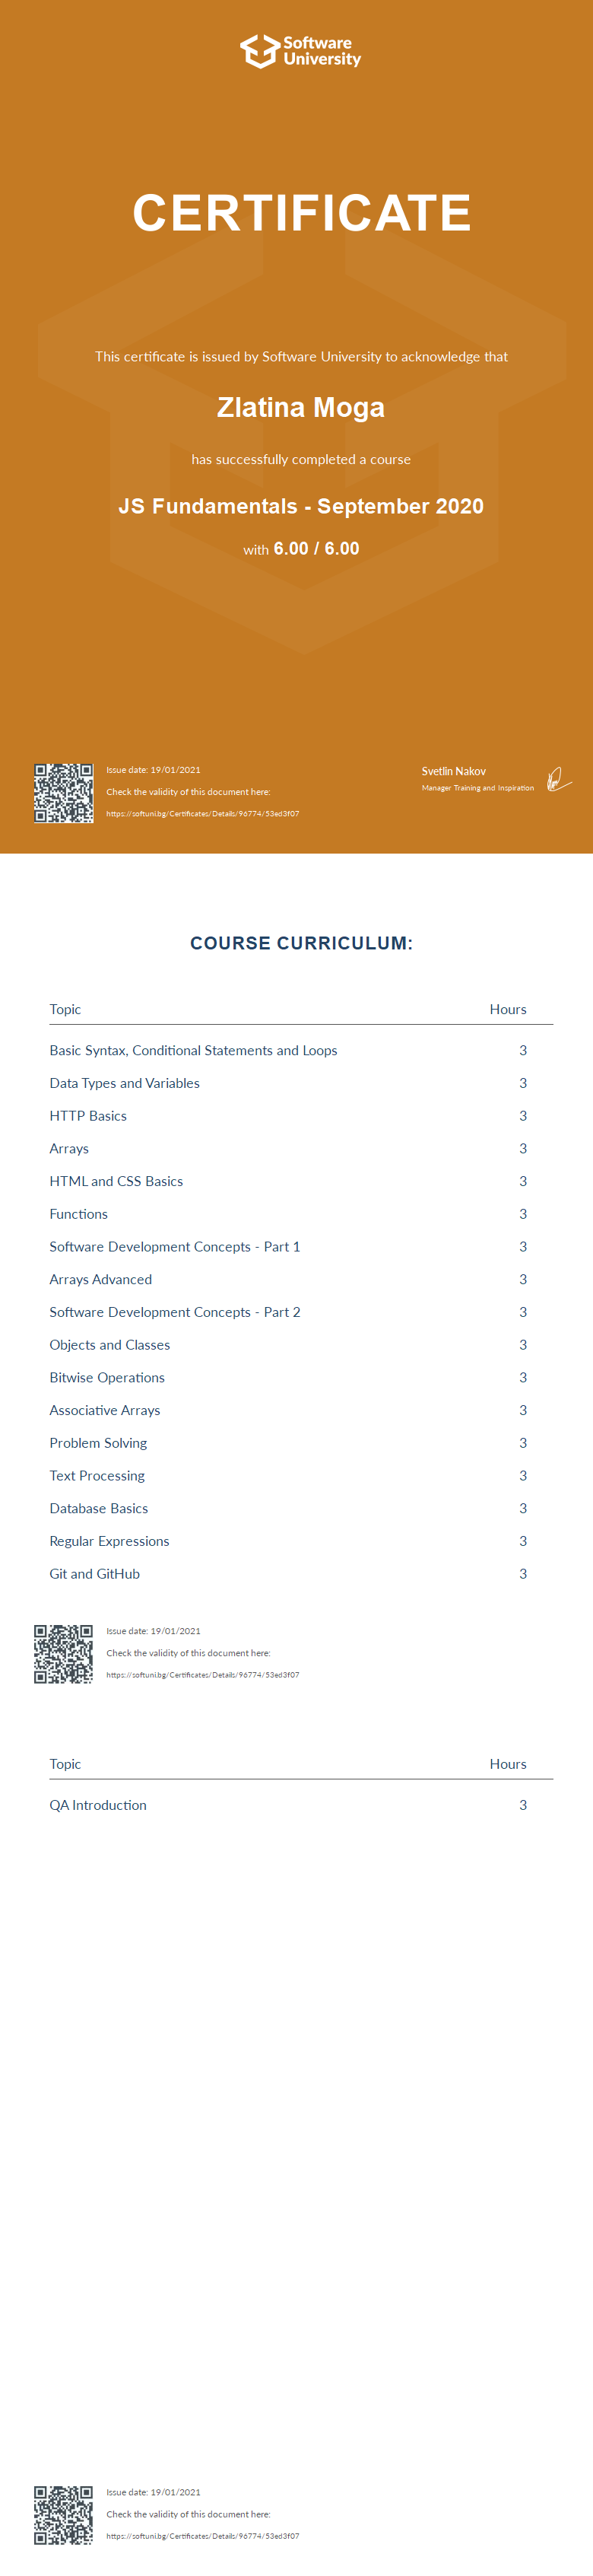
Task: Click the COURSE CURRICULUM heading
Action: pos(301,943)
